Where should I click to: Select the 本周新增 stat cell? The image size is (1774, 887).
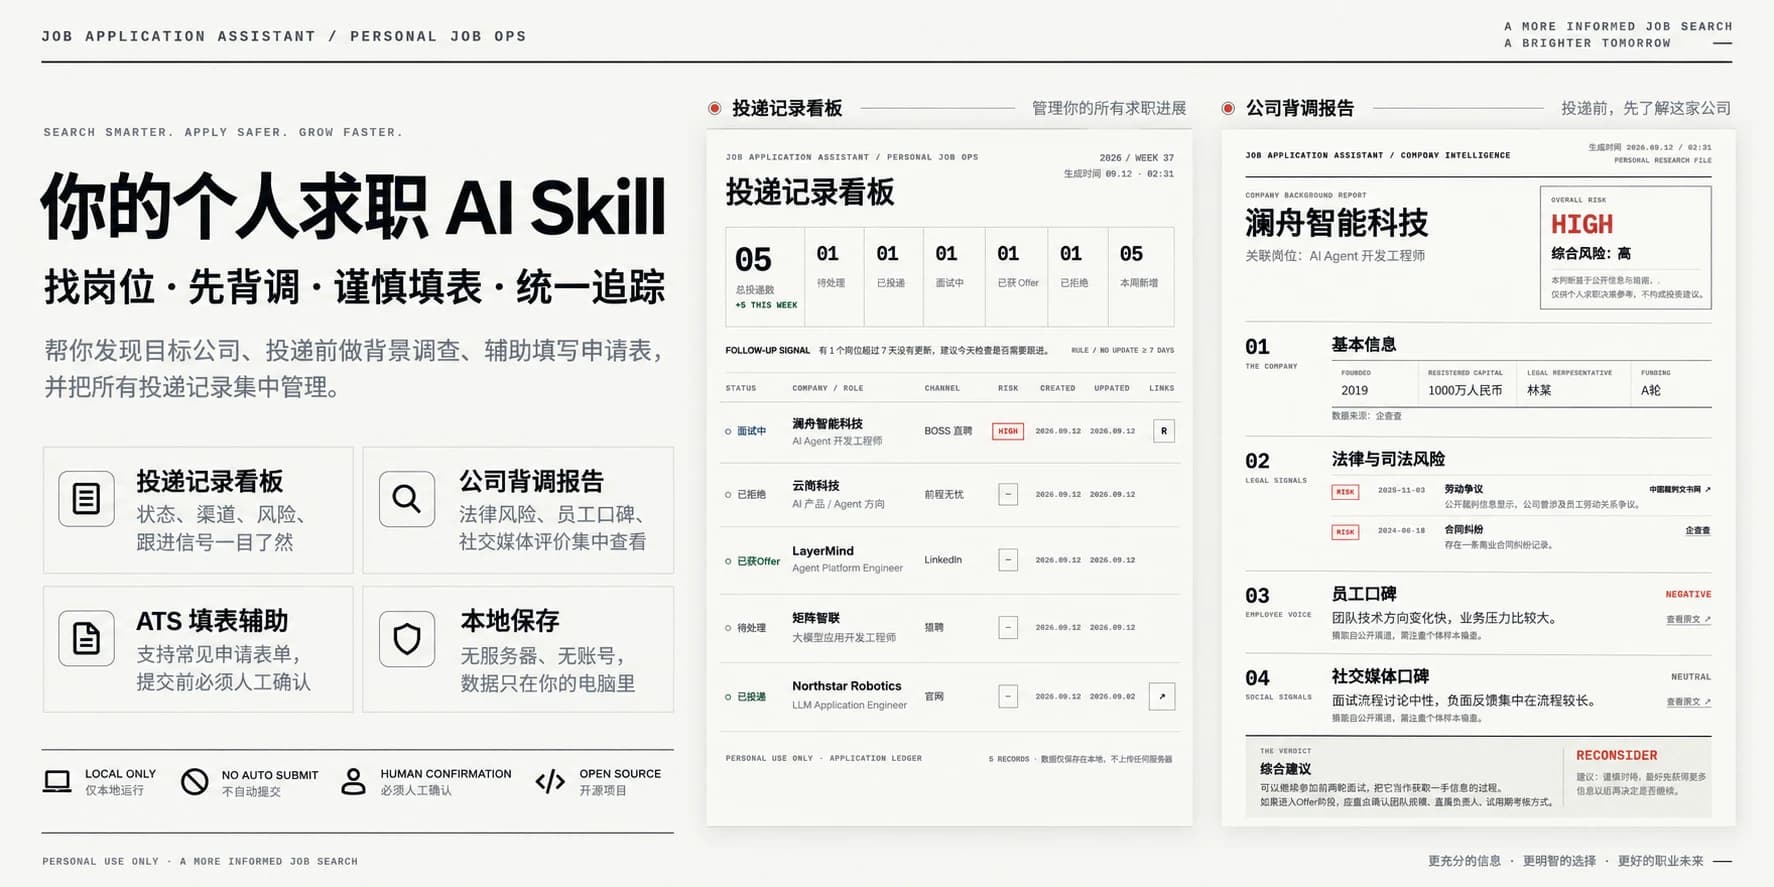1141,277
